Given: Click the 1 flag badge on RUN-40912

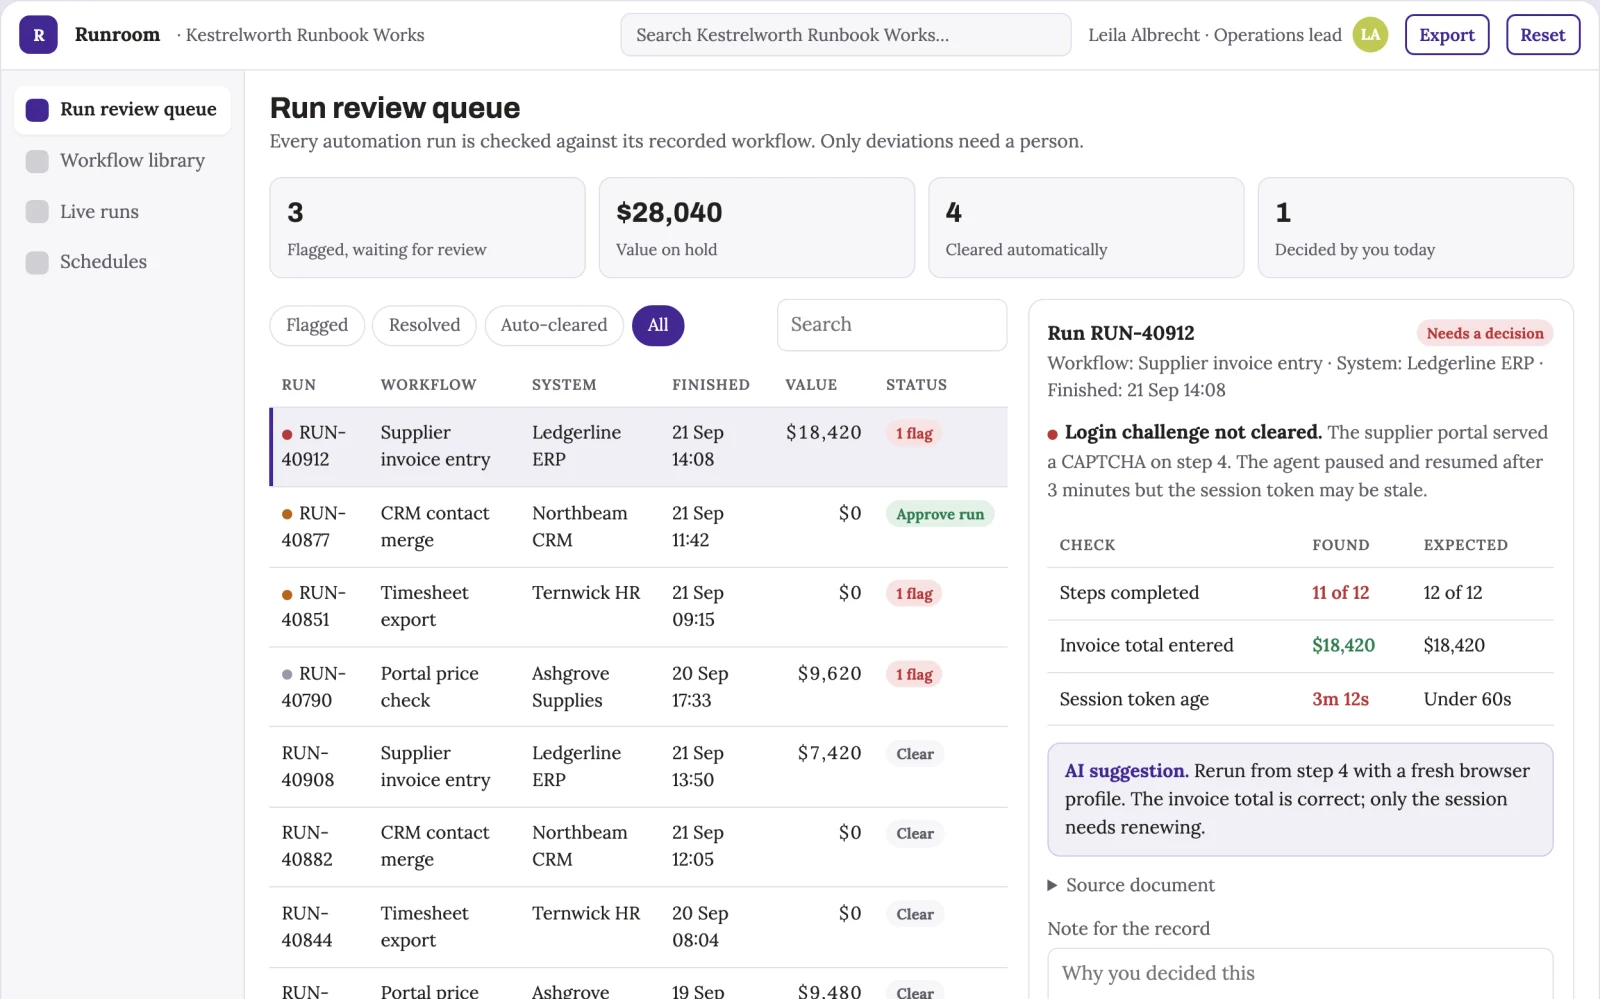Looking at the screenshot, I should (x=914, y=434).
